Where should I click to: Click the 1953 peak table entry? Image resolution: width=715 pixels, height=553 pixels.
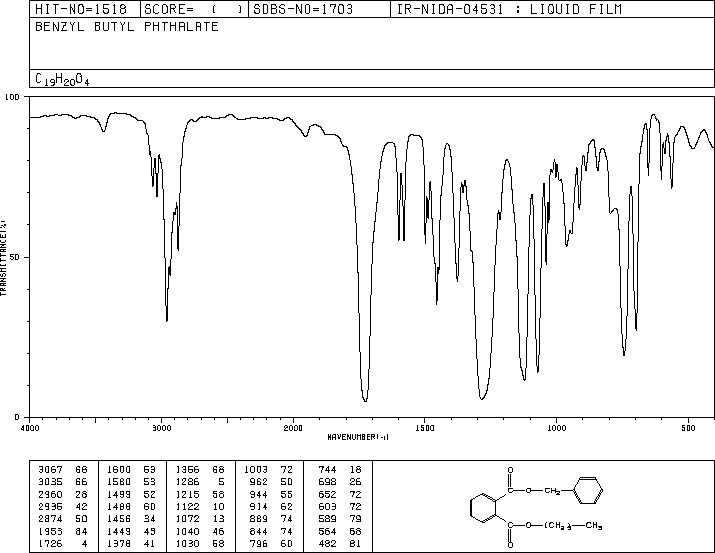(63, 531)
